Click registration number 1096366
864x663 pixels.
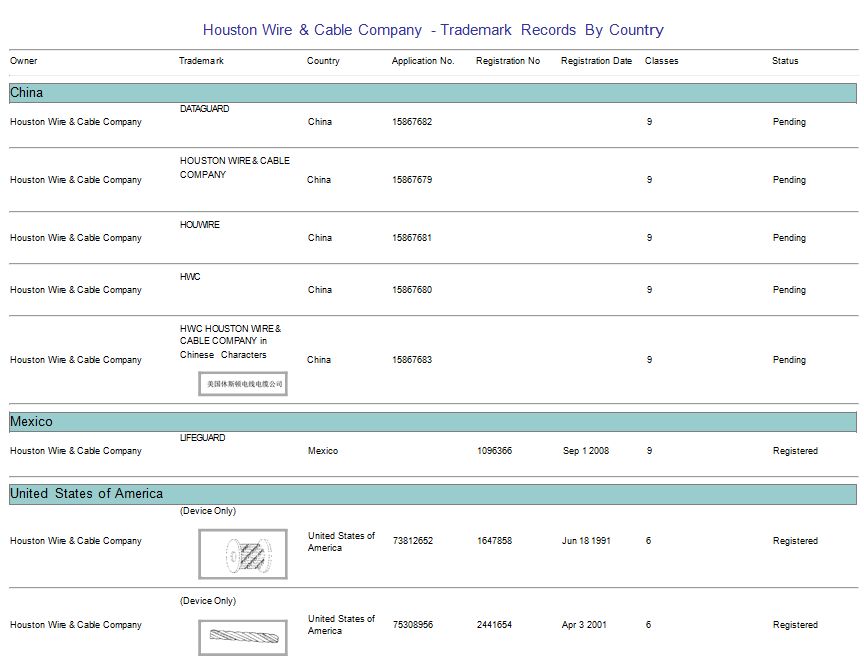(x=494, y=451)
